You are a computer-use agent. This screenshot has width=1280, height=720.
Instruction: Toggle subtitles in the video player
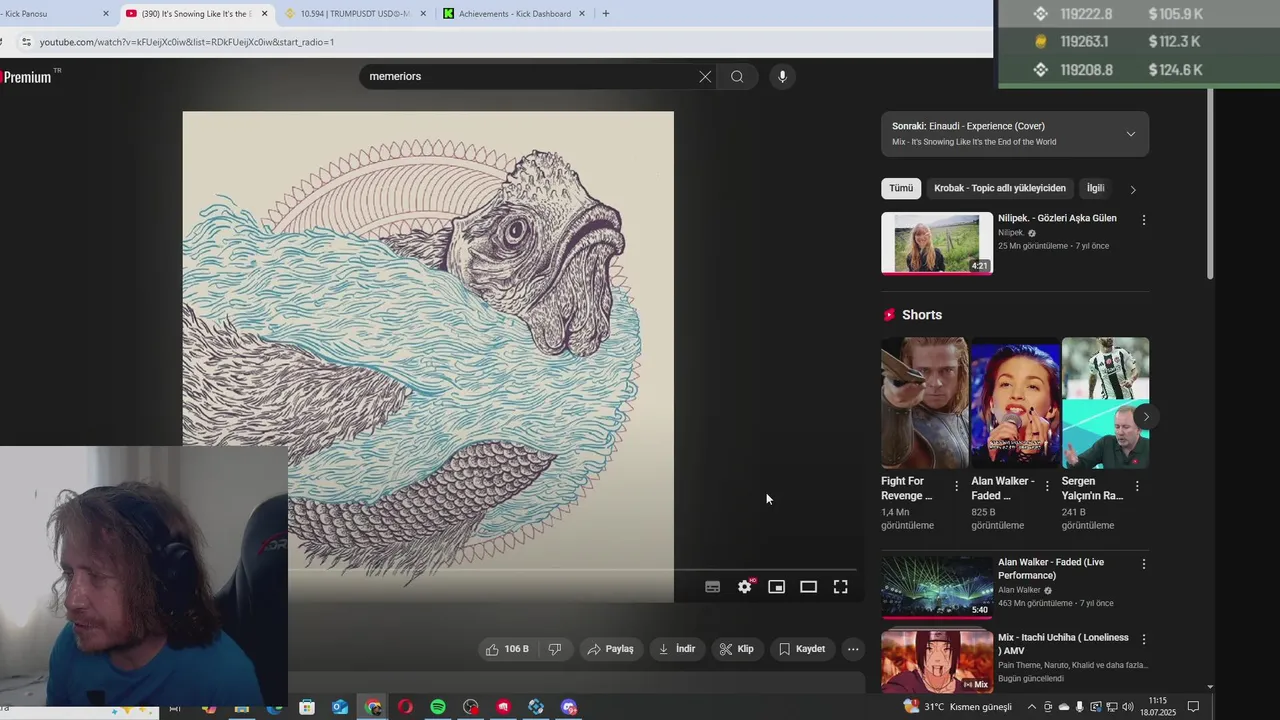tap(712, 587)
